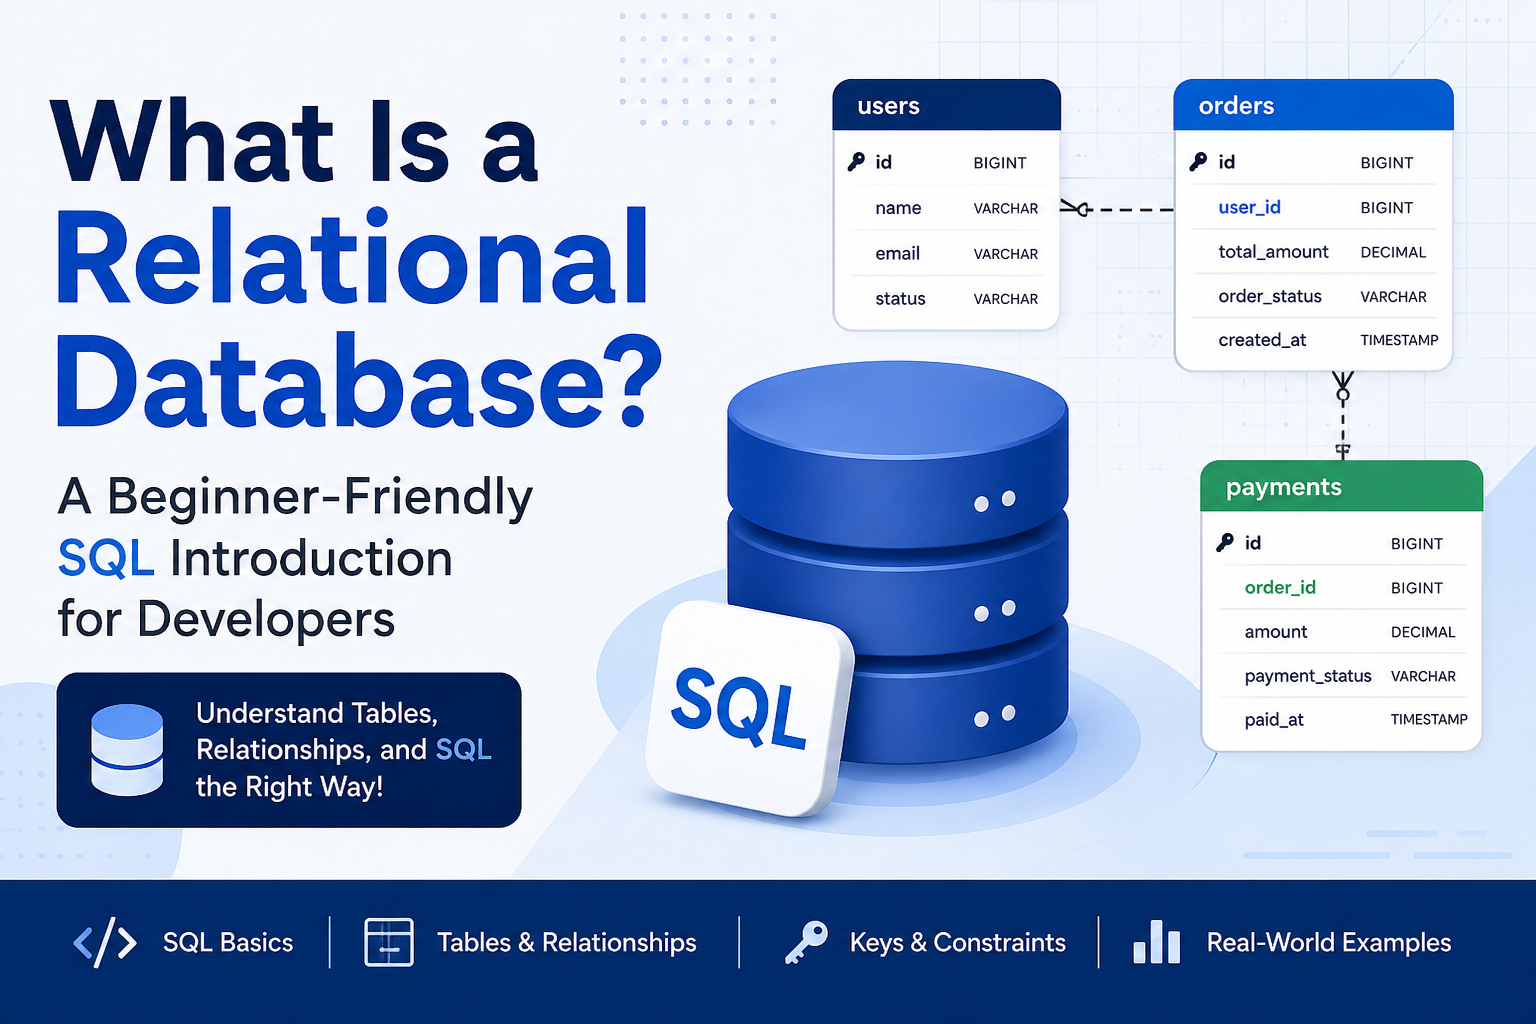
Task: Click the Understand Tables, Relationships banner text
Action: tap(343, 749)
